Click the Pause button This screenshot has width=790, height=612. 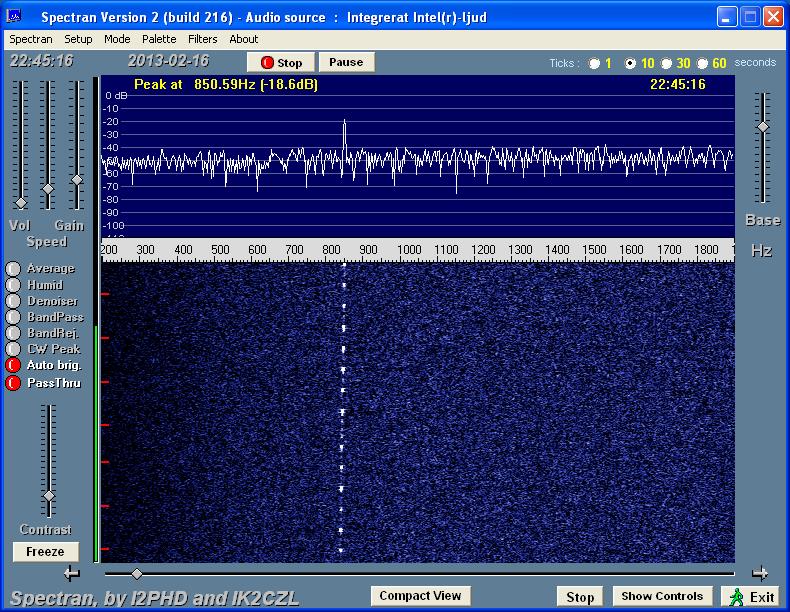coord(346,62)
